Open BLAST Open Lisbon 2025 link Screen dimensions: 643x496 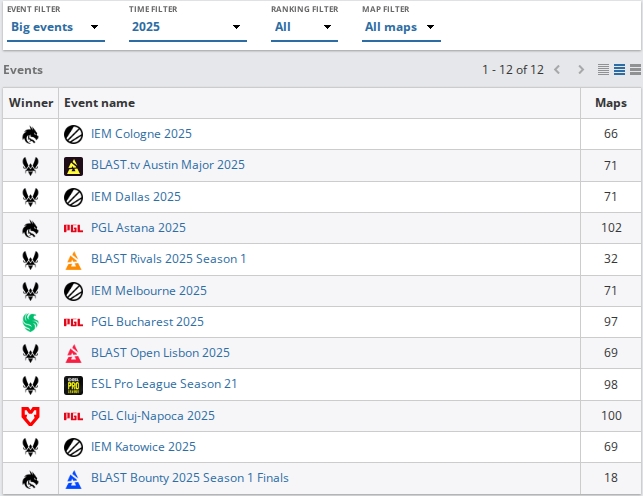click(x=160, y=353)
